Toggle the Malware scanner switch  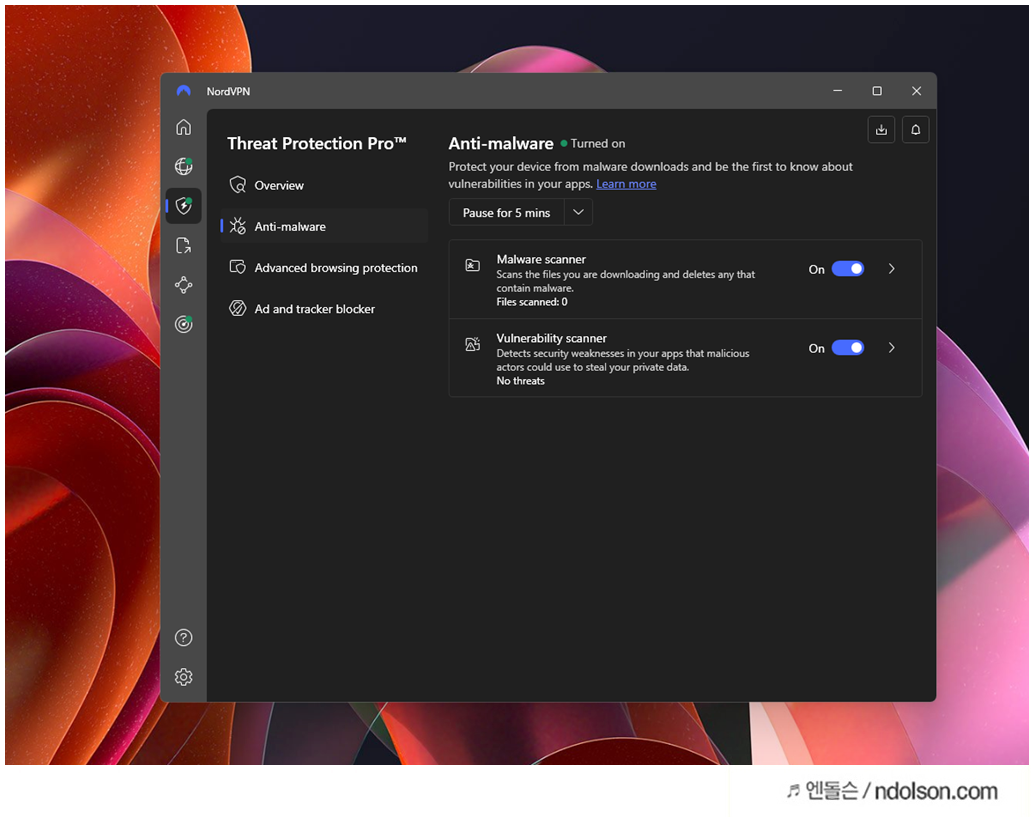click(848, 269)
